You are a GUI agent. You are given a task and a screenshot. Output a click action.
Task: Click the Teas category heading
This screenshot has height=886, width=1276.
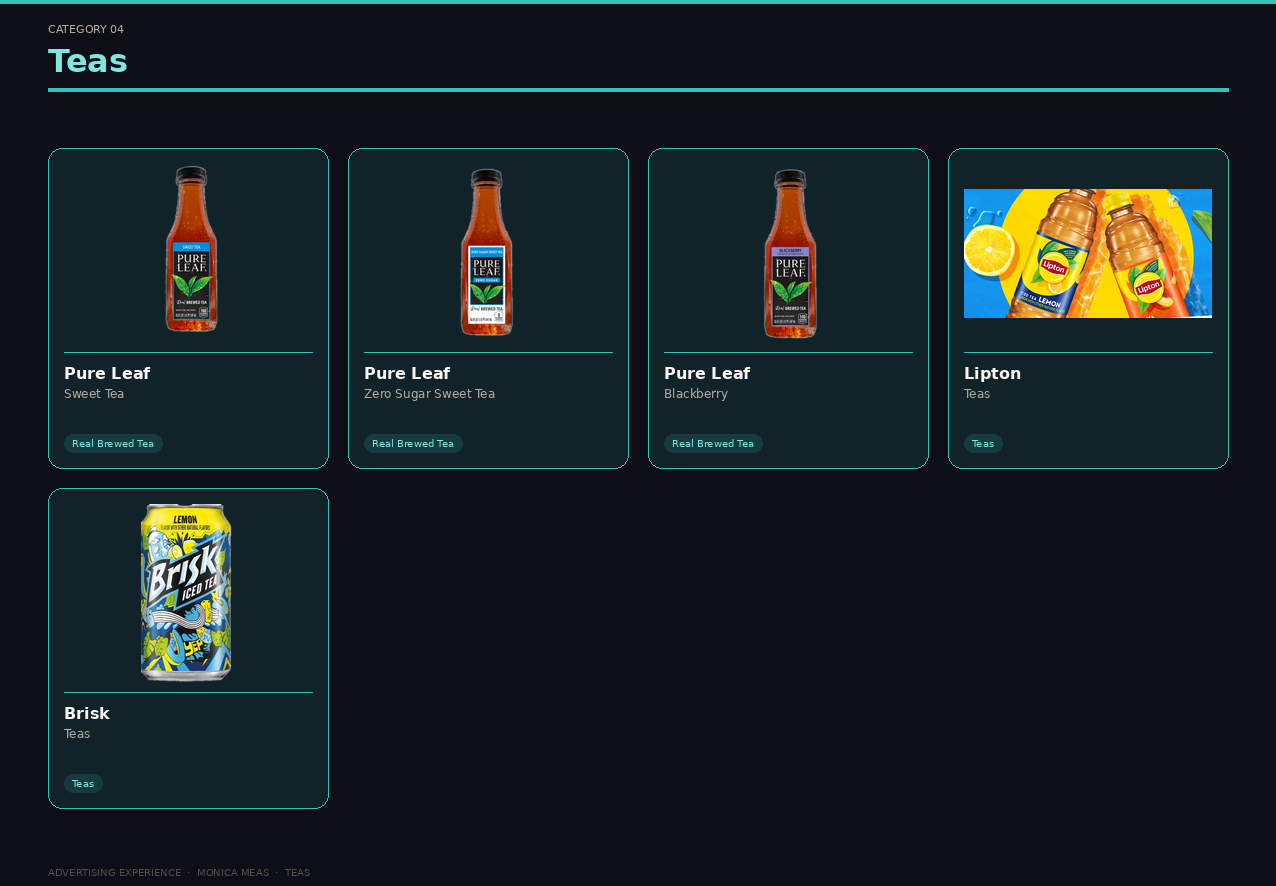point(88,61)
